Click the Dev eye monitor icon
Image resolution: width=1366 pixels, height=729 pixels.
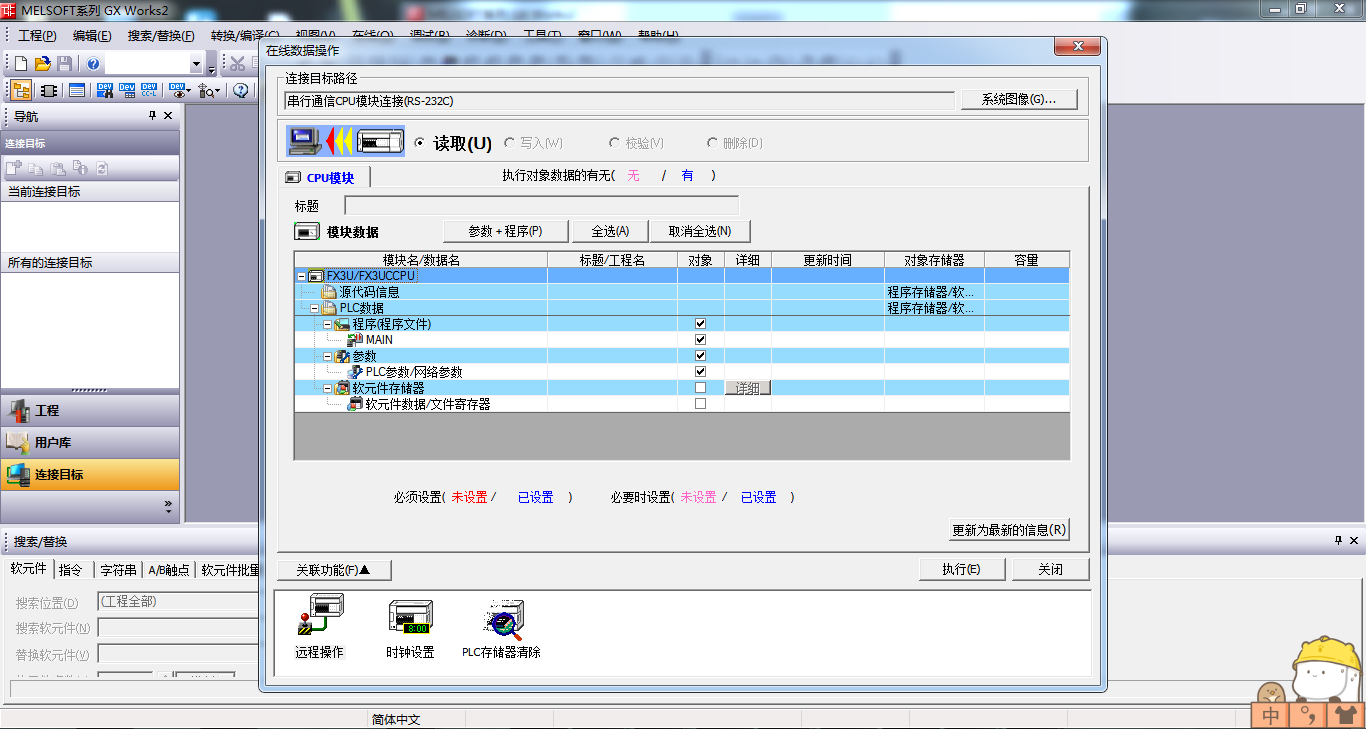(177, 90)
